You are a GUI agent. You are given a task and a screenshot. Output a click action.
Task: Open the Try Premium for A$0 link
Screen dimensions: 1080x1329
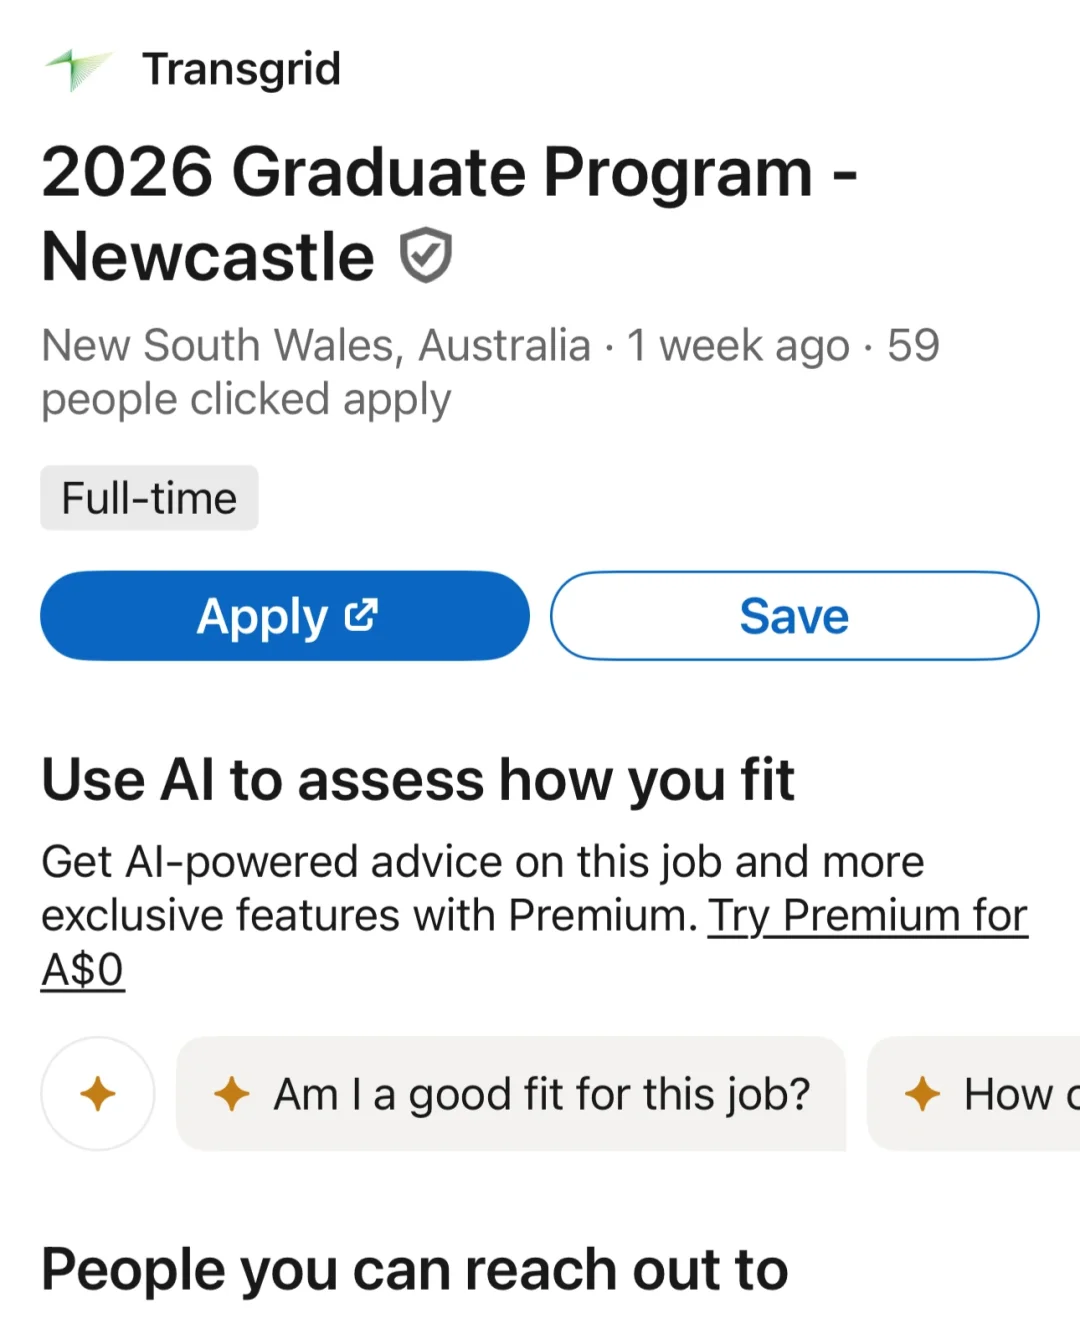(867, 917)
